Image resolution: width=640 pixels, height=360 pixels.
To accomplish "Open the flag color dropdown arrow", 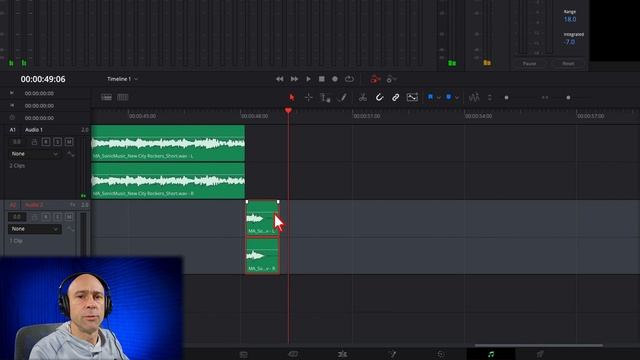I will coord(438,98).
